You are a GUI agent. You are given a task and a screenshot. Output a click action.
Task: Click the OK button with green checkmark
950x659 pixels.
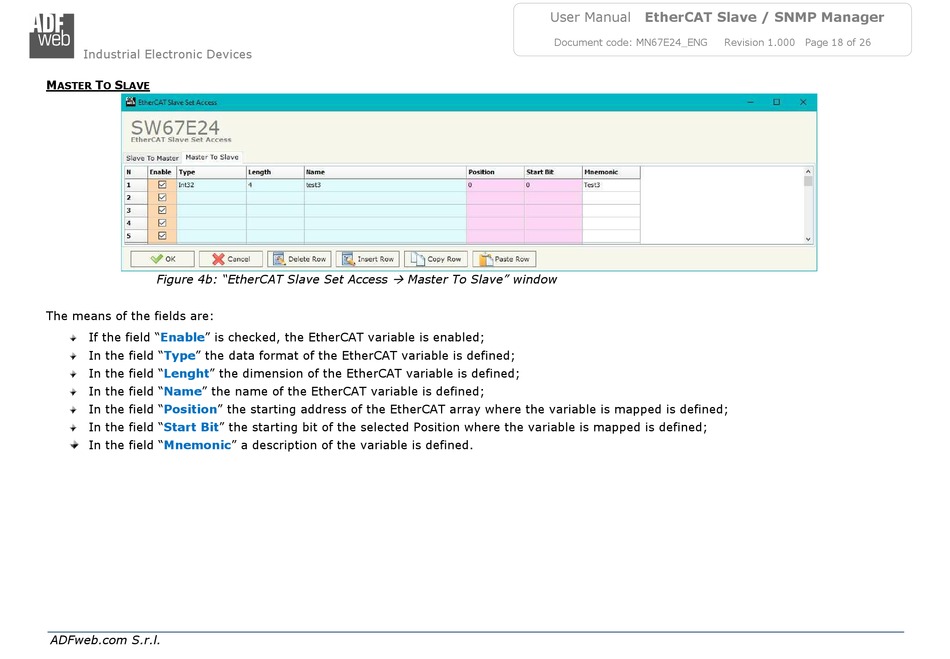[x=162, y=259]
